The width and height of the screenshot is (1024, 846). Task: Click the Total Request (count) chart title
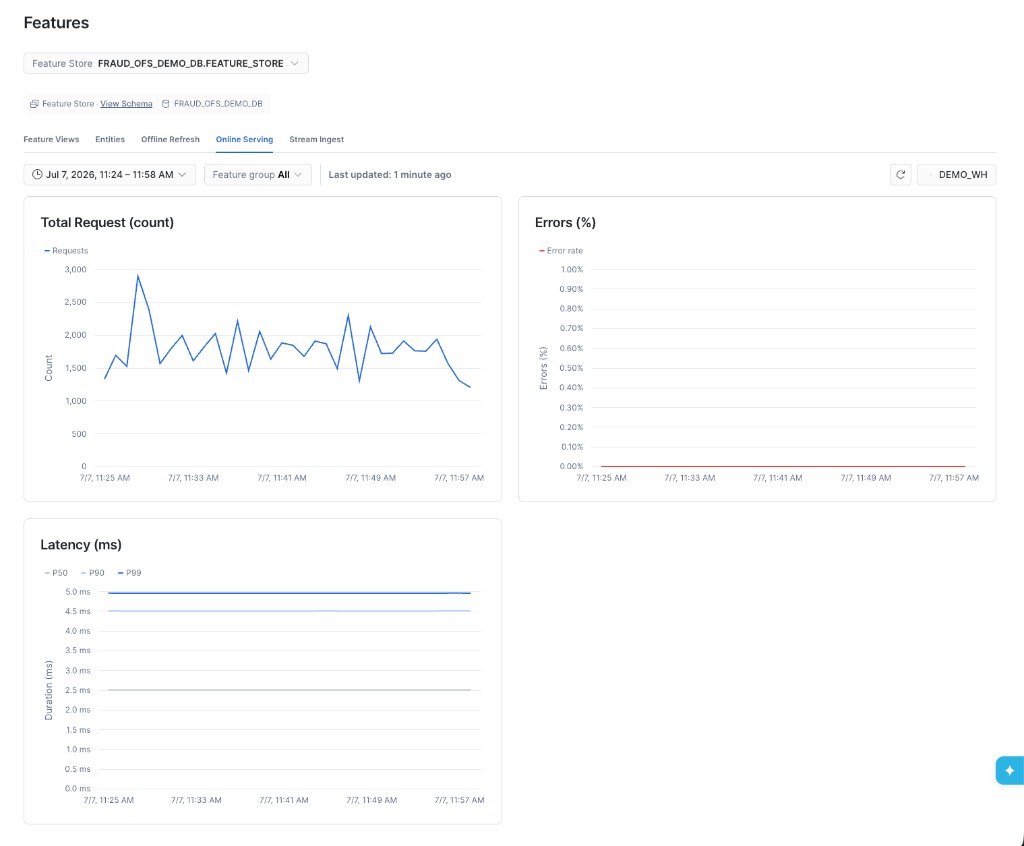click(107, 223)
